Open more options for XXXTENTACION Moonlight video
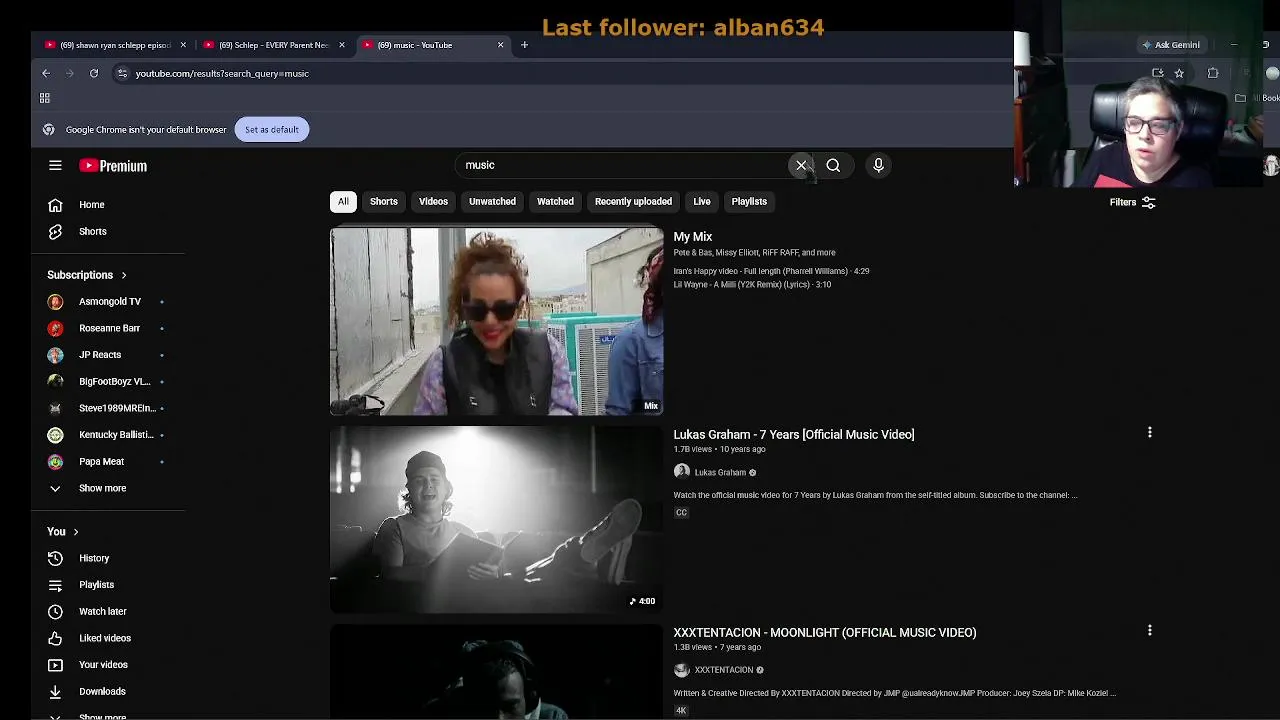 (x=1149, y=631)
